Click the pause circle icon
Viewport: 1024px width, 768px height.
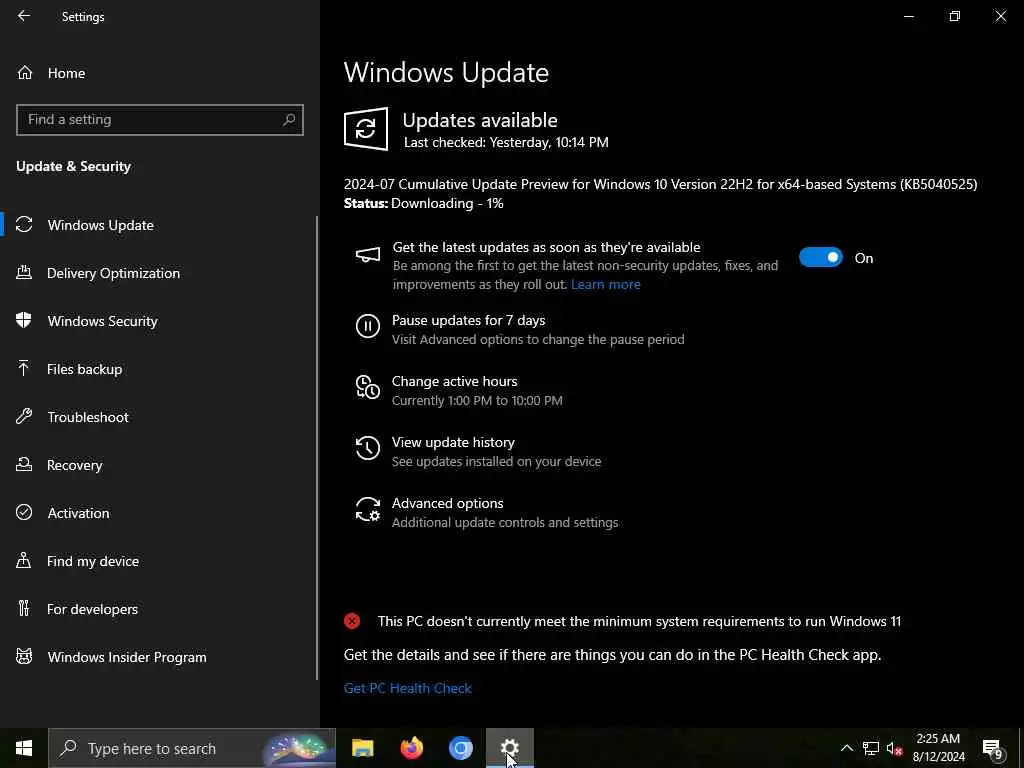(x=368, y=325)
